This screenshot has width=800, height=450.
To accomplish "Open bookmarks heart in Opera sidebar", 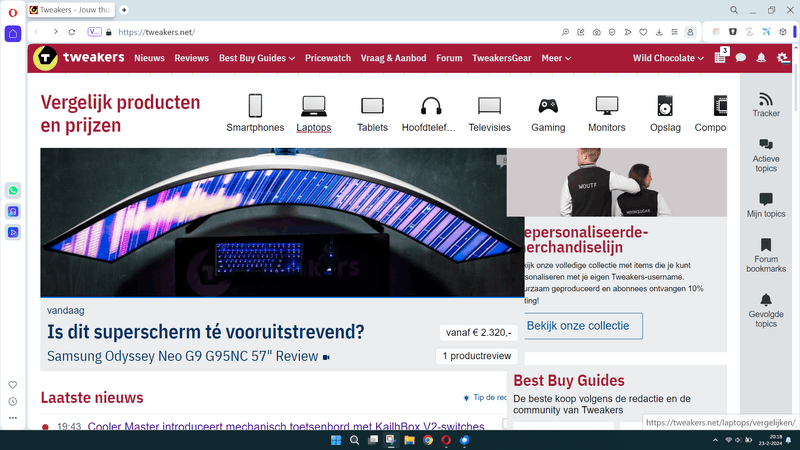I will click(13, 385).
